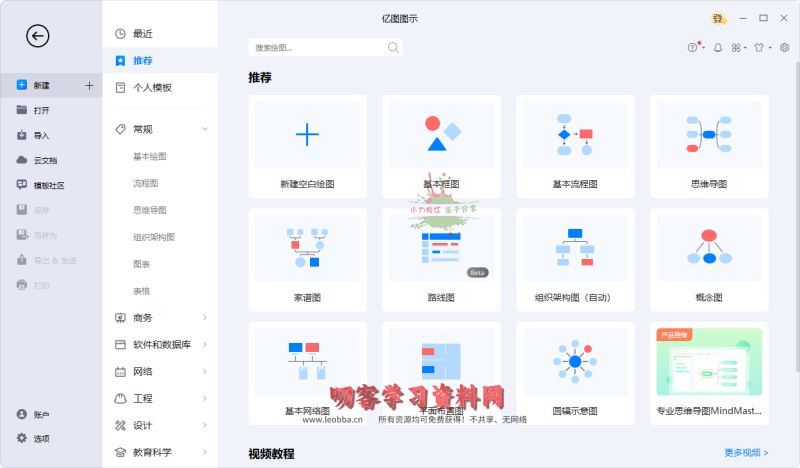Click the notification bell icon

718,47
